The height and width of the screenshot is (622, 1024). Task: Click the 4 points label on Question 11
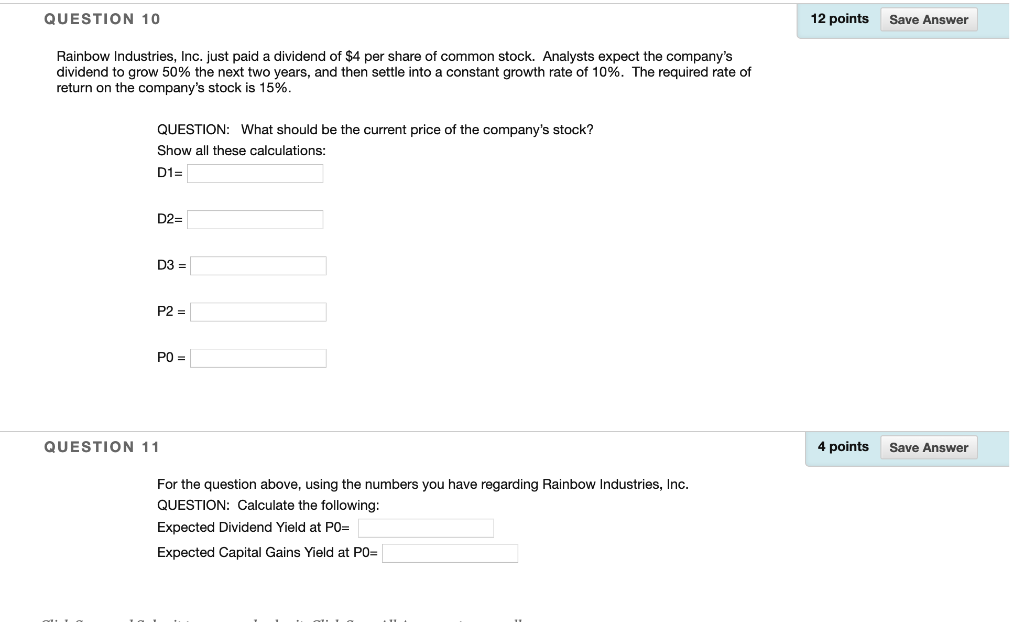[843, 446]
